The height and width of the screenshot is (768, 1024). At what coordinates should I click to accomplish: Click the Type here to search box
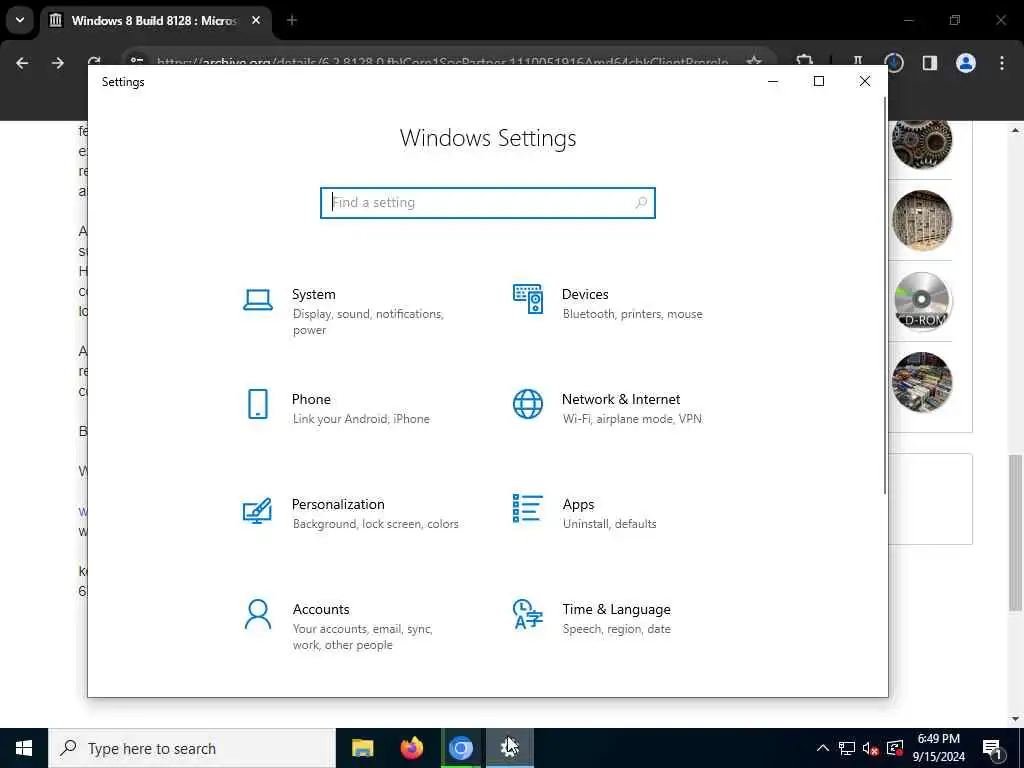pos(192,748)
